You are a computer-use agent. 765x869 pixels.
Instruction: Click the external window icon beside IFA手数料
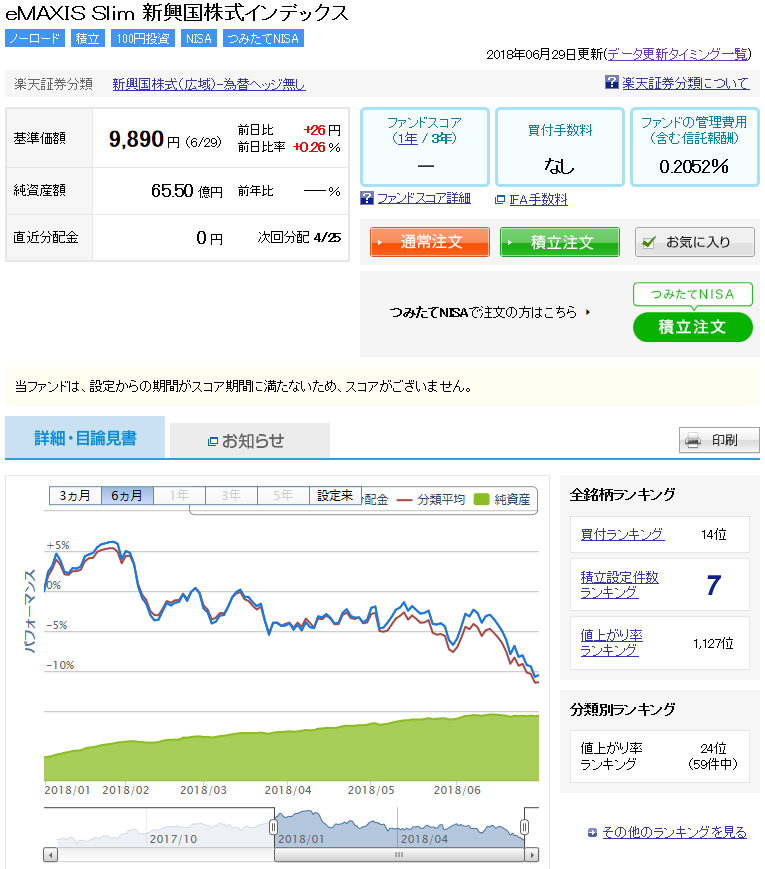click(499, 200)
